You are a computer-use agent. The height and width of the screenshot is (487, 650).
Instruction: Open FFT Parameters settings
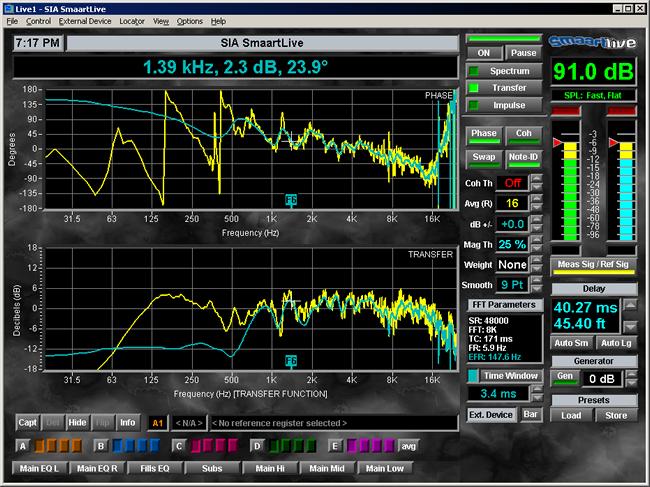[x=504, y=305]
